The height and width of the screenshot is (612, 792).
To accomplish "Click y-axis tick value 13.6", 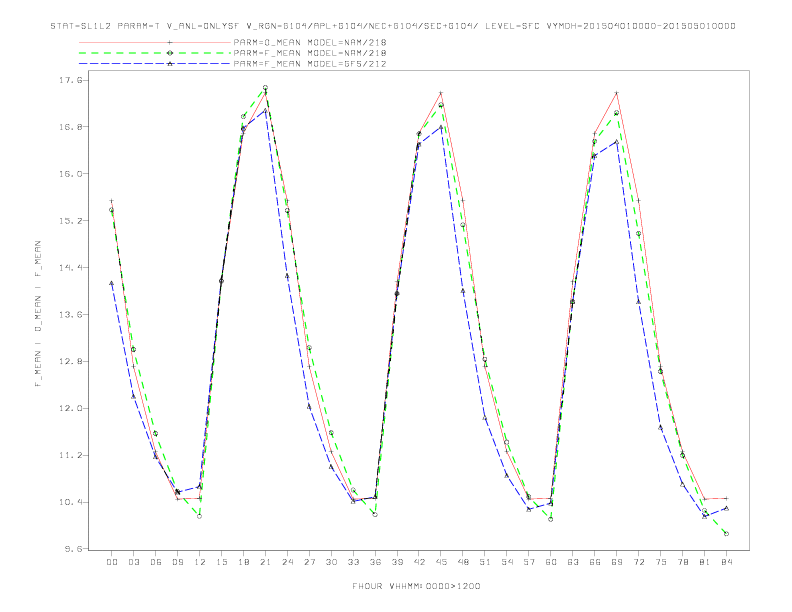I will [x=71, y=315].
